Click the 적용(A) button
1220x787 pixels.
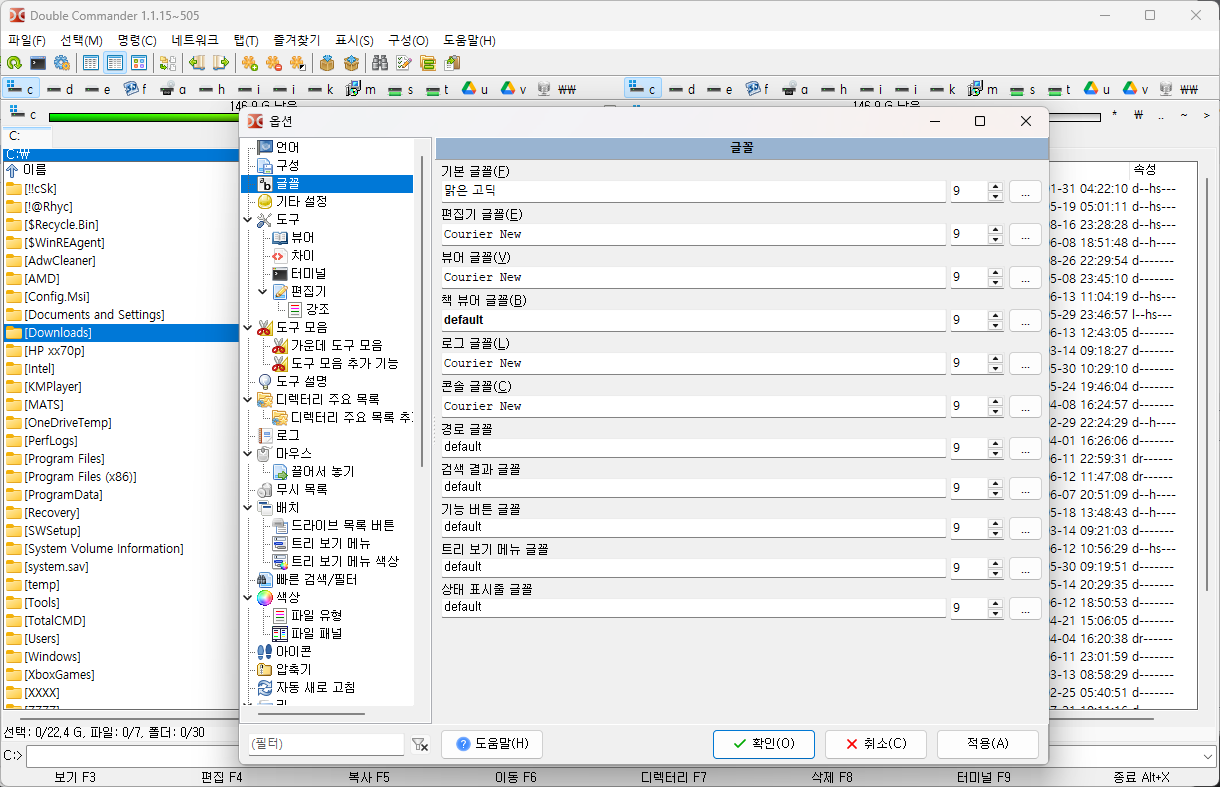point(988,744)
